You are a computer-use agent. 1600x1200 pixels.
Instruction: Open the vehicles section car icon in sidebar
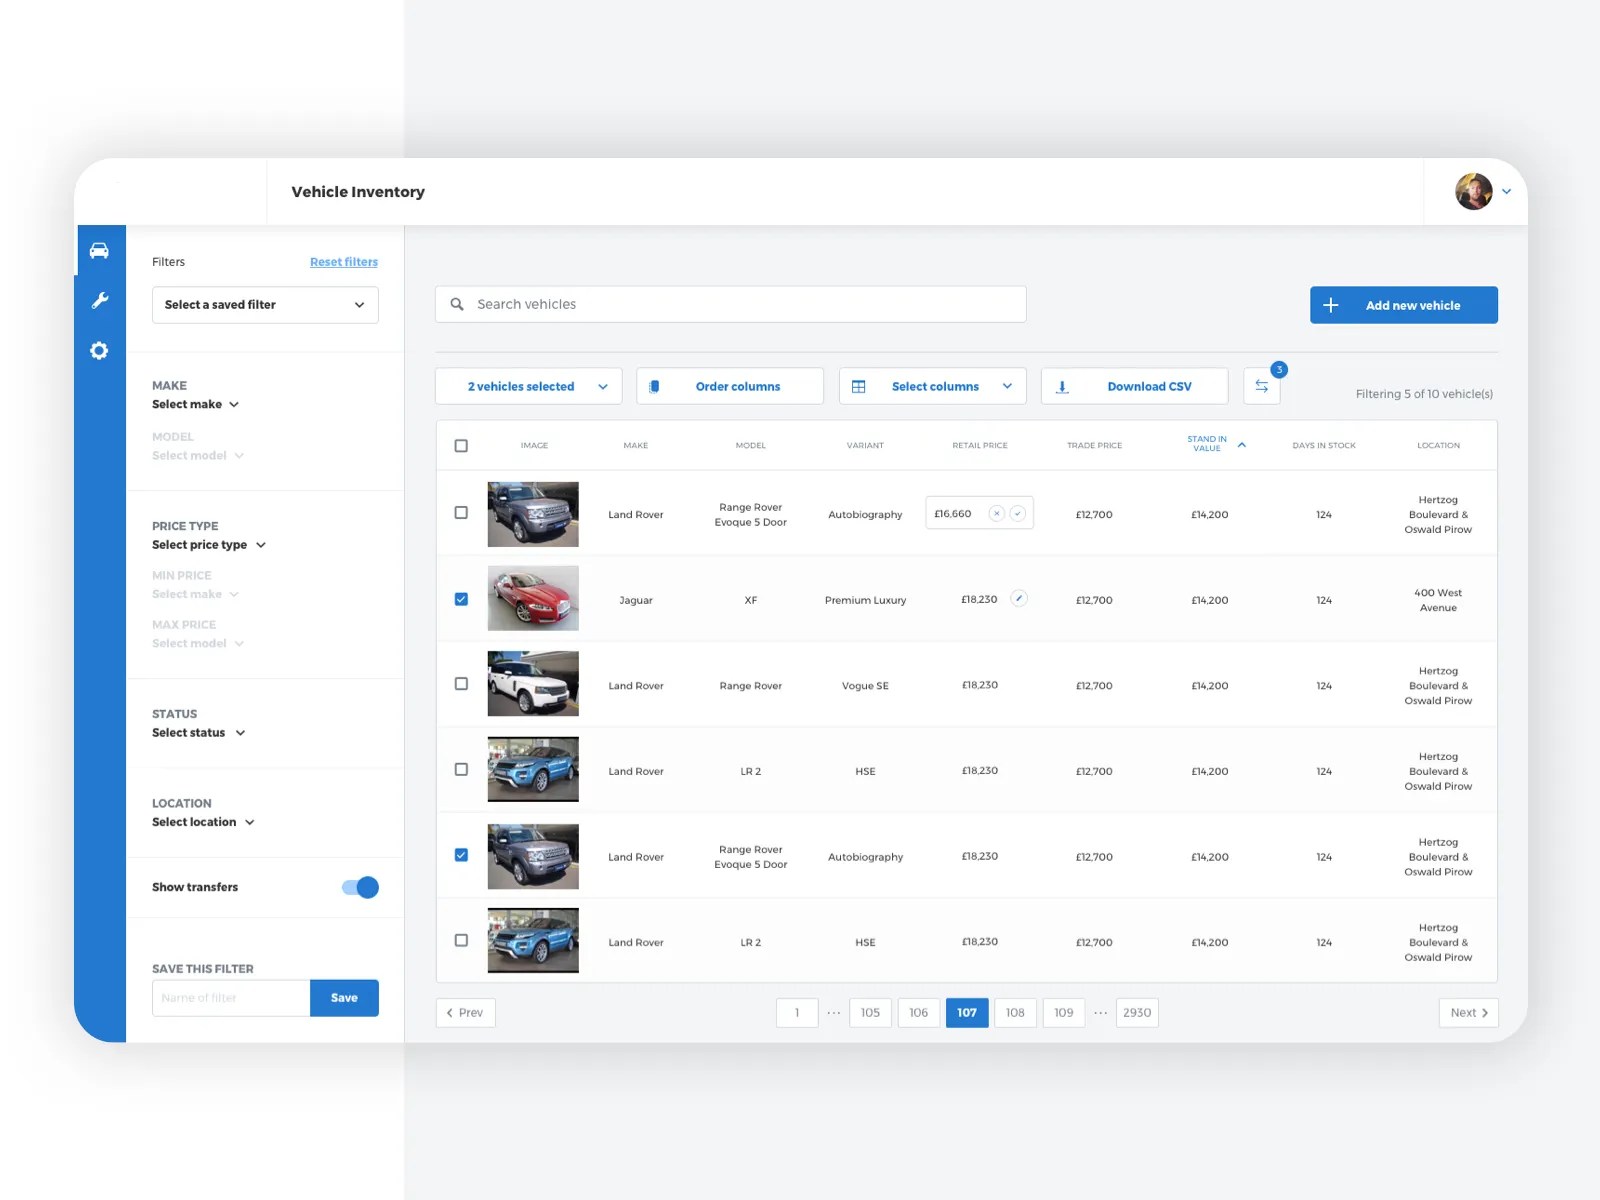click(x=99, y=250)
